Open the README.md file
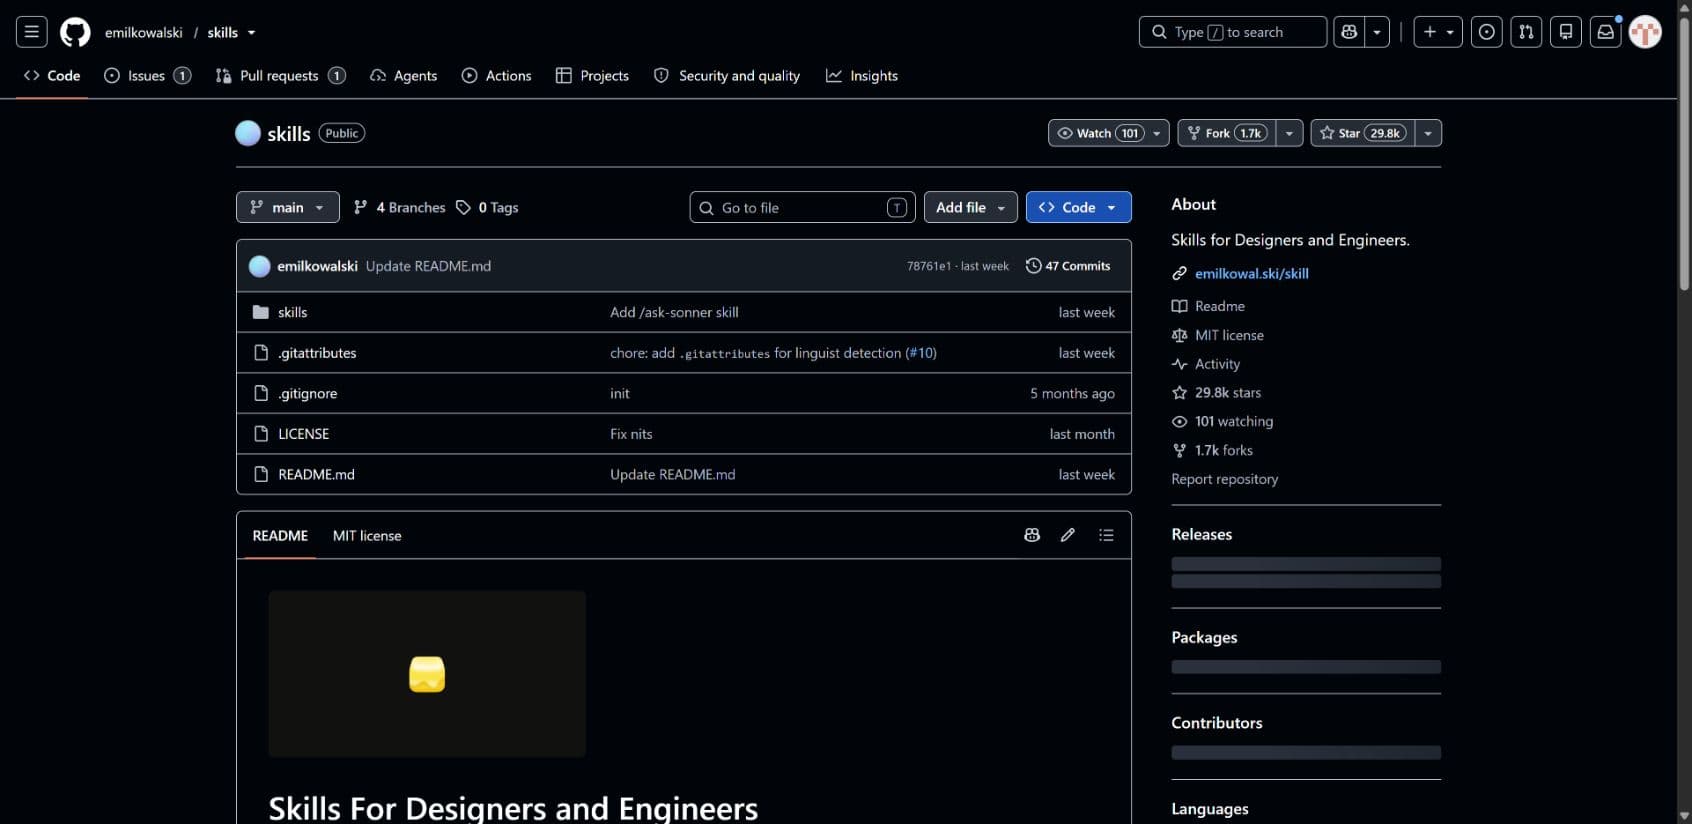The height and width of the screenshot is (824, 1692). (x=317, y=474)
